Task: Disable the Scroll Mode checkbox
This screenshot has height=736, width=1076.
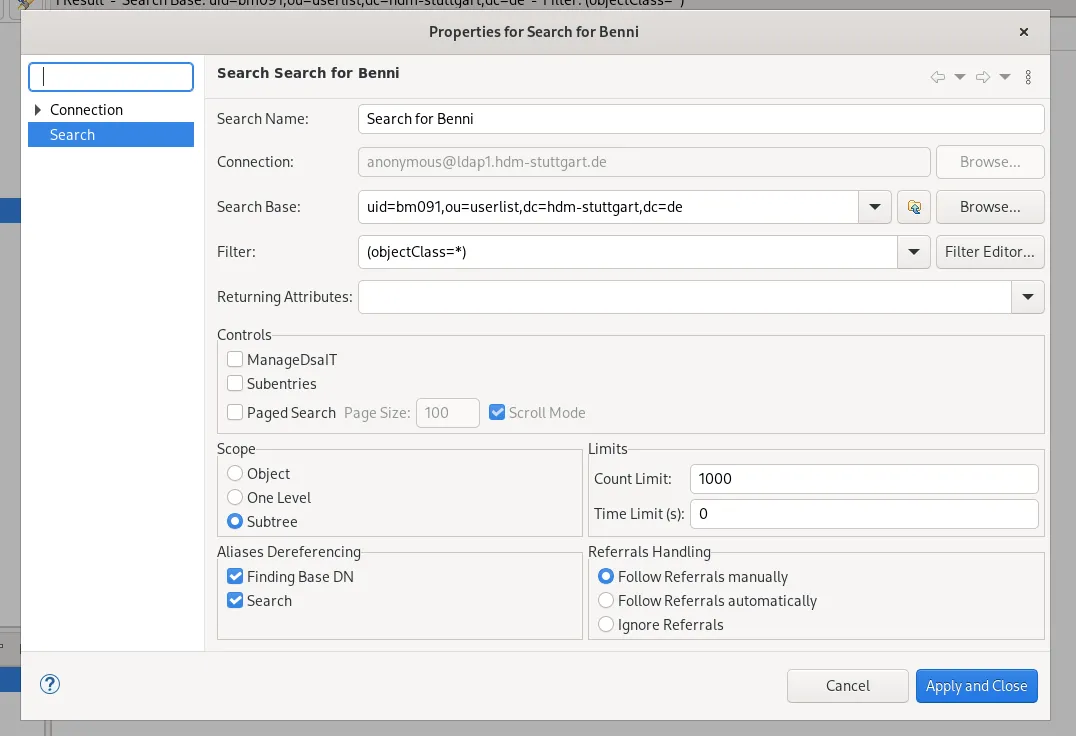Action: [497, 411]
